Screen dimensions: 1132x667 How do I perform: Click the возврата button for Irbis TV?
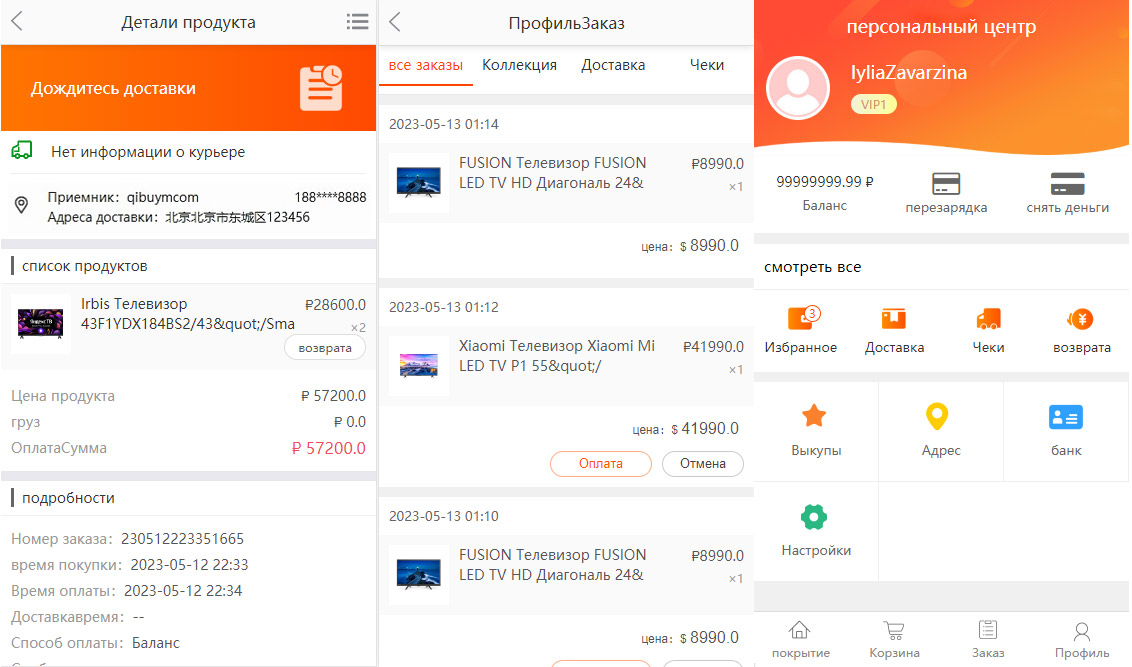click(325, 348)
